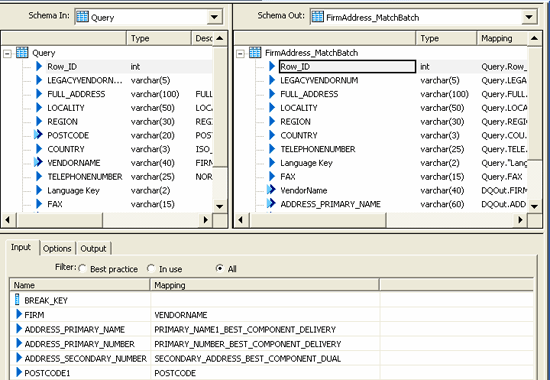Click the FIRM field icon in input list
The image size is (550, 380).
pos(19,314)
